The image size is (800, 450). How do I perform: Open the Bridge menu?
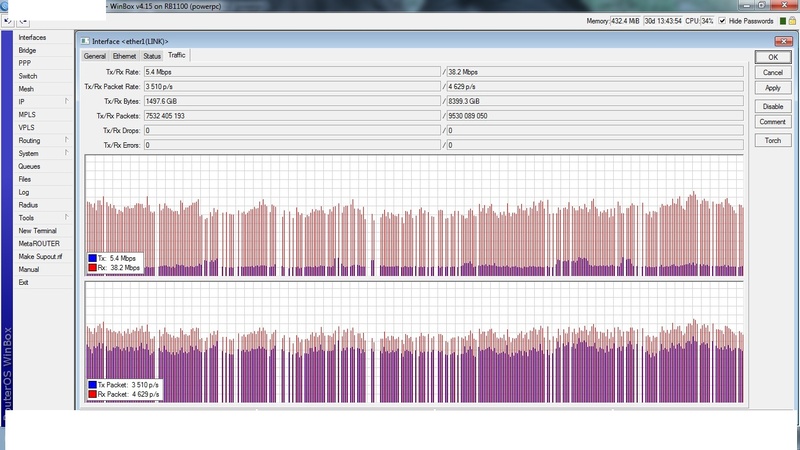pyautogui.click(x=27, y=50)
